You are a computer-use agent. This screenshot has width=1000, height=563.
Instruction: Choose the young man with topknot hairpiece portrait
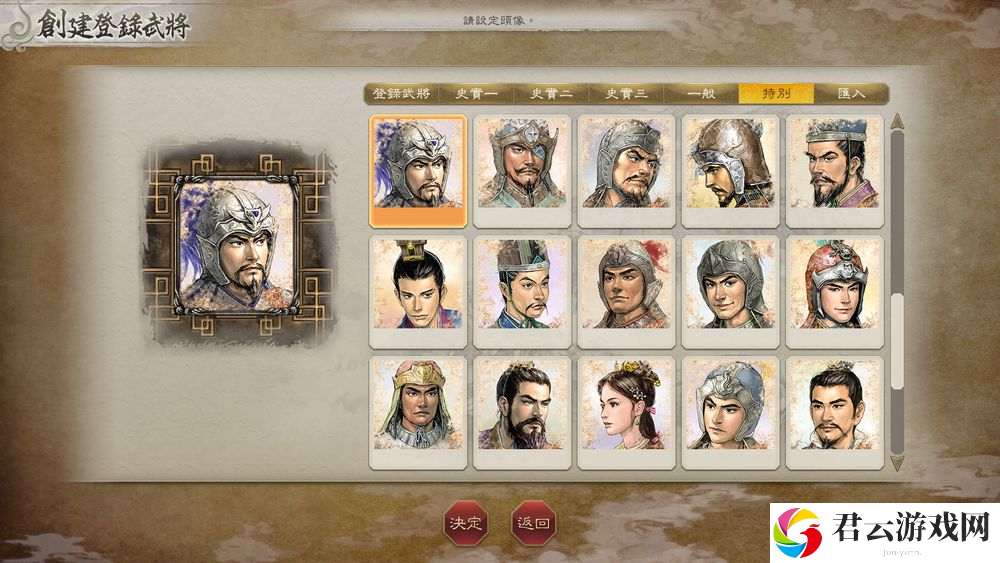coord(418,291)
